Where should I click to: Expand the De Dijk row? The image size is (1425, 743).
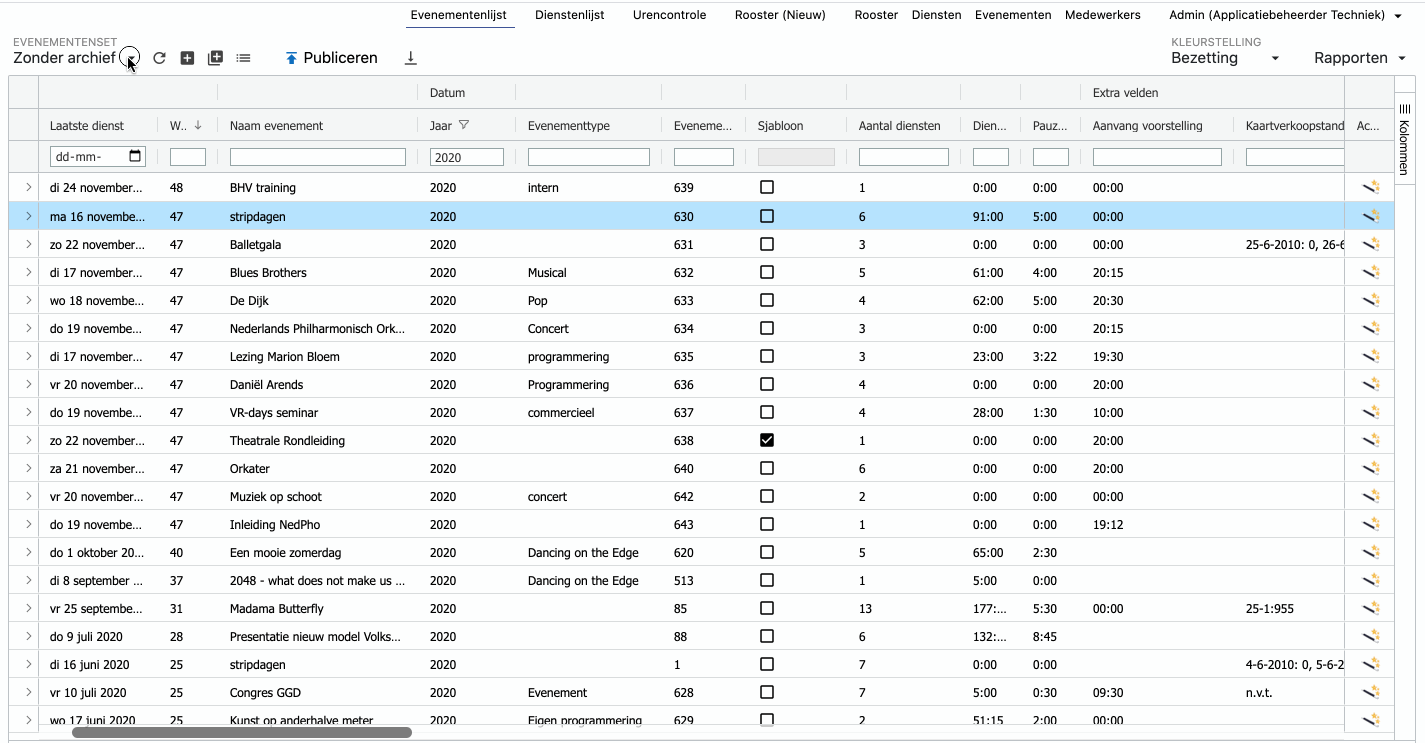coord(27,299)
